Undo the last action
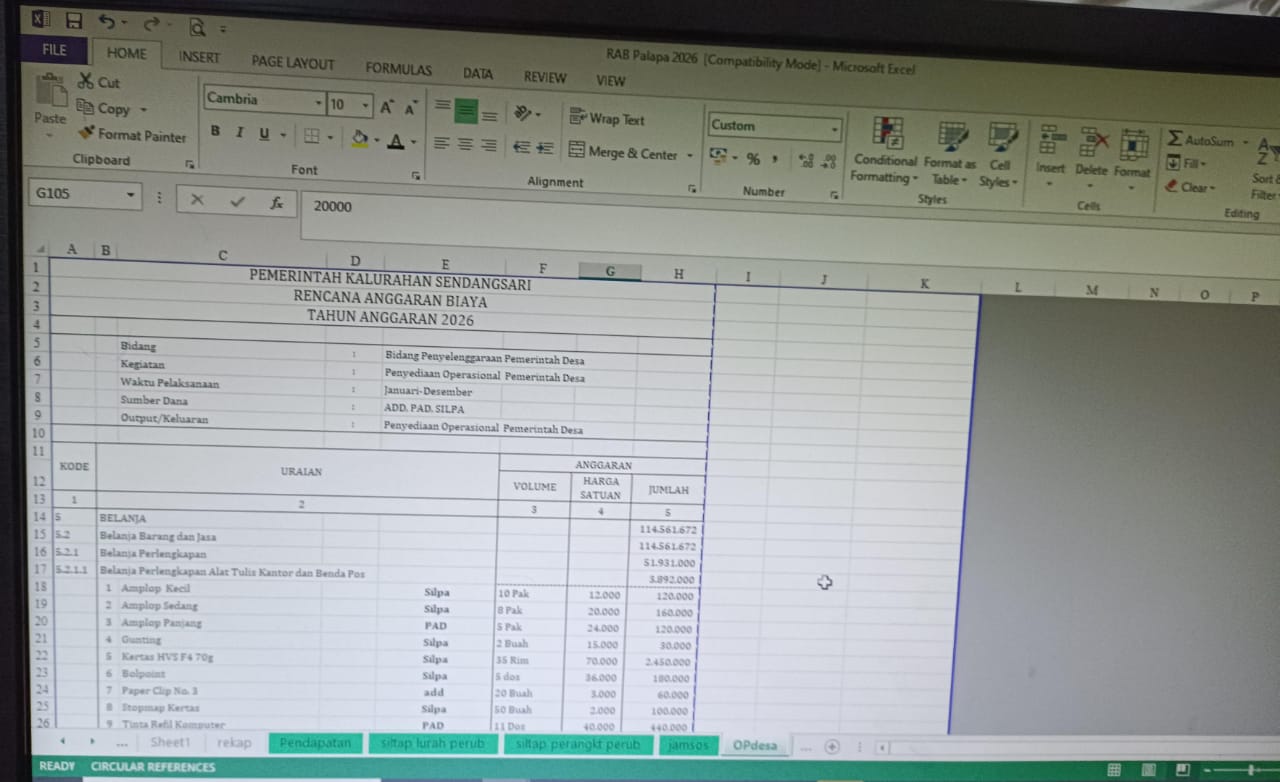Viewport: 1280px width, 782px height. coord(107,21)
